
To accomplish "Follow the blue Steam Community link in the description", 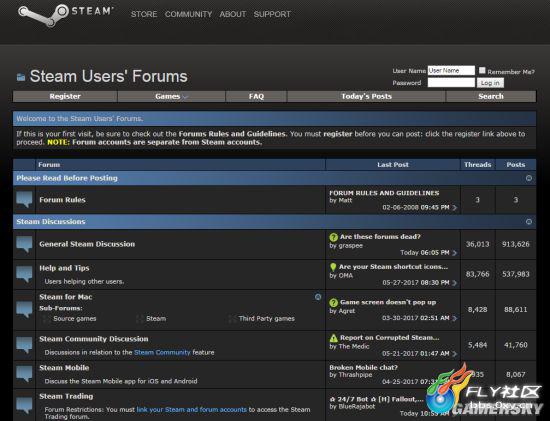I will click(162, 353).
